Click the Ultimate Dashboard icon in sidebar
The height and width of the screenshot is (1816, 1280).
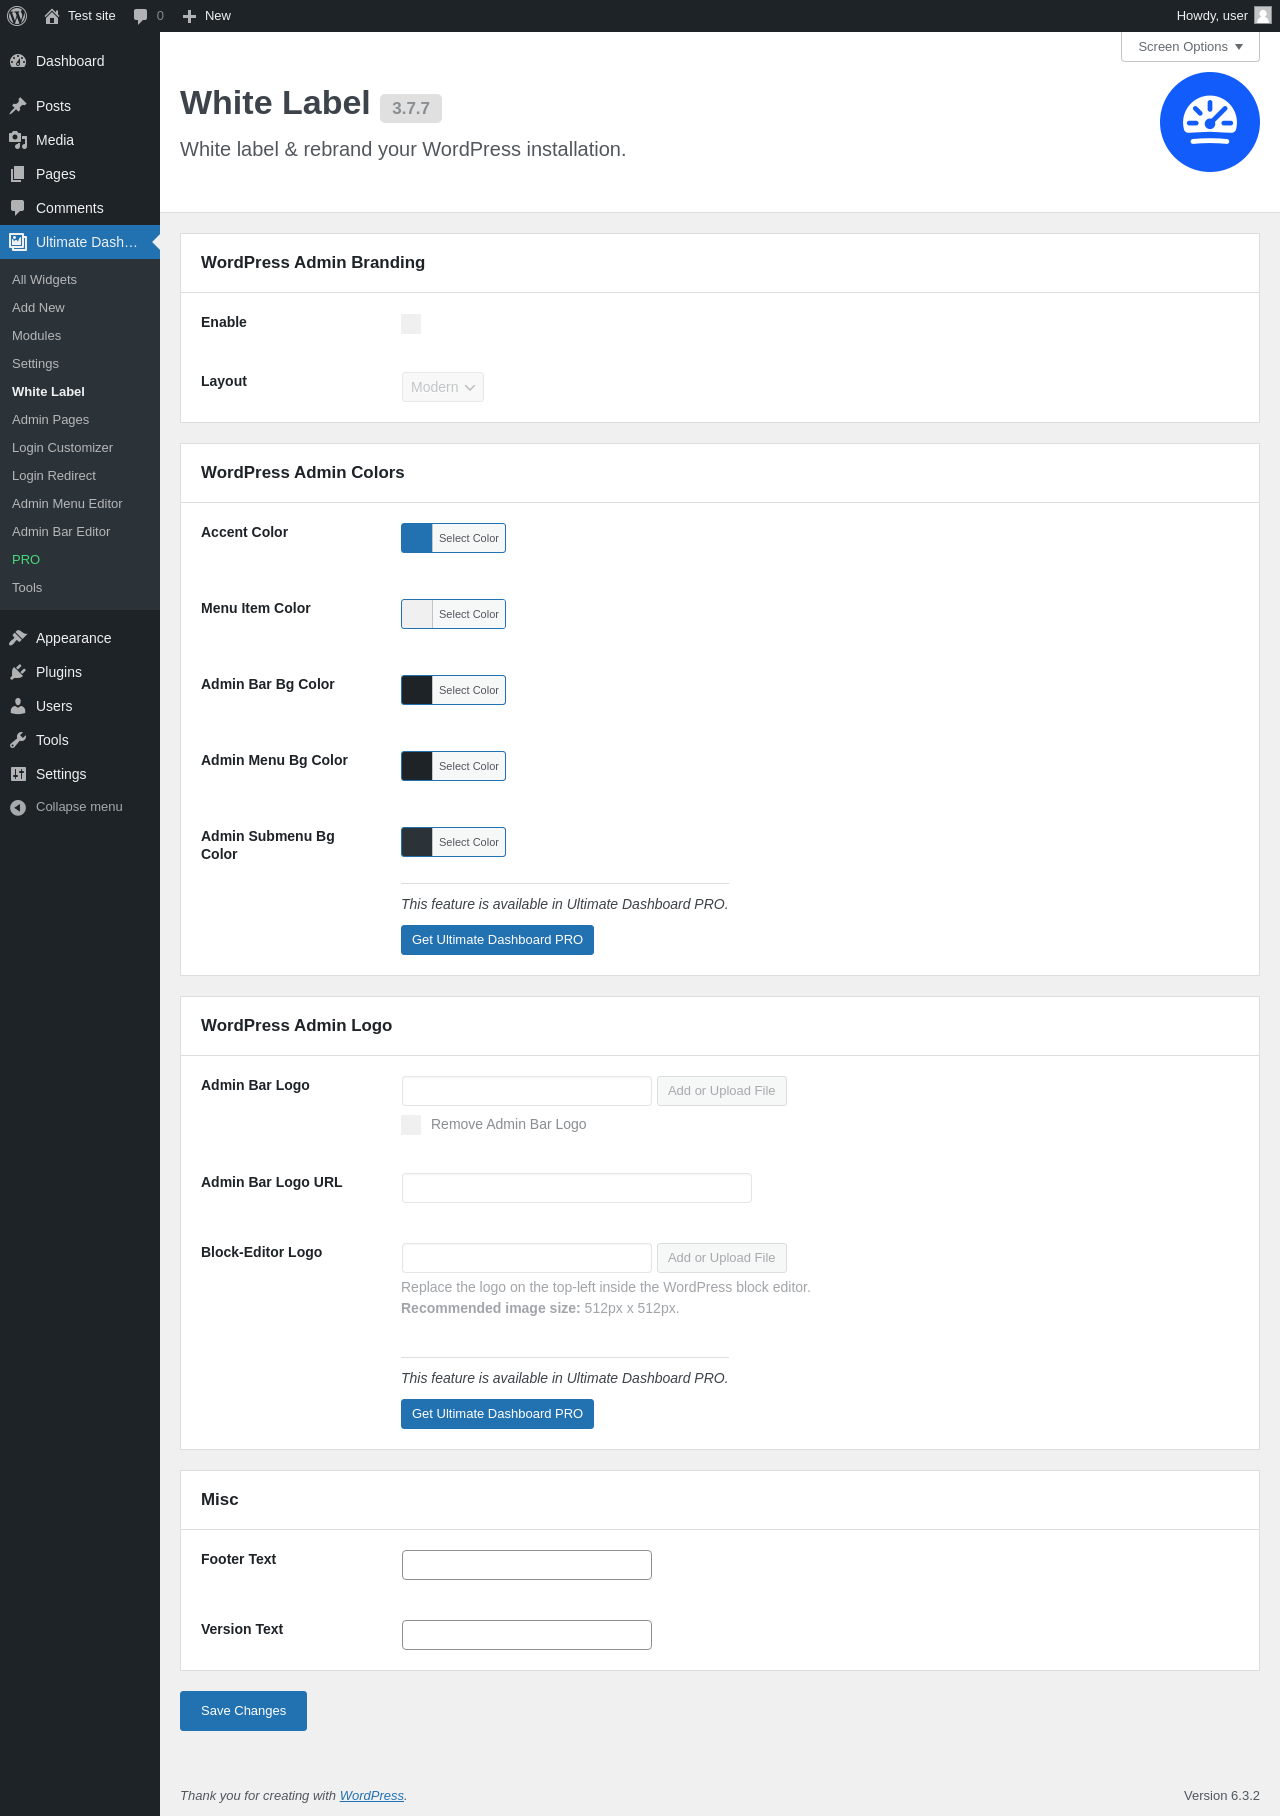(x=18, y=242)
